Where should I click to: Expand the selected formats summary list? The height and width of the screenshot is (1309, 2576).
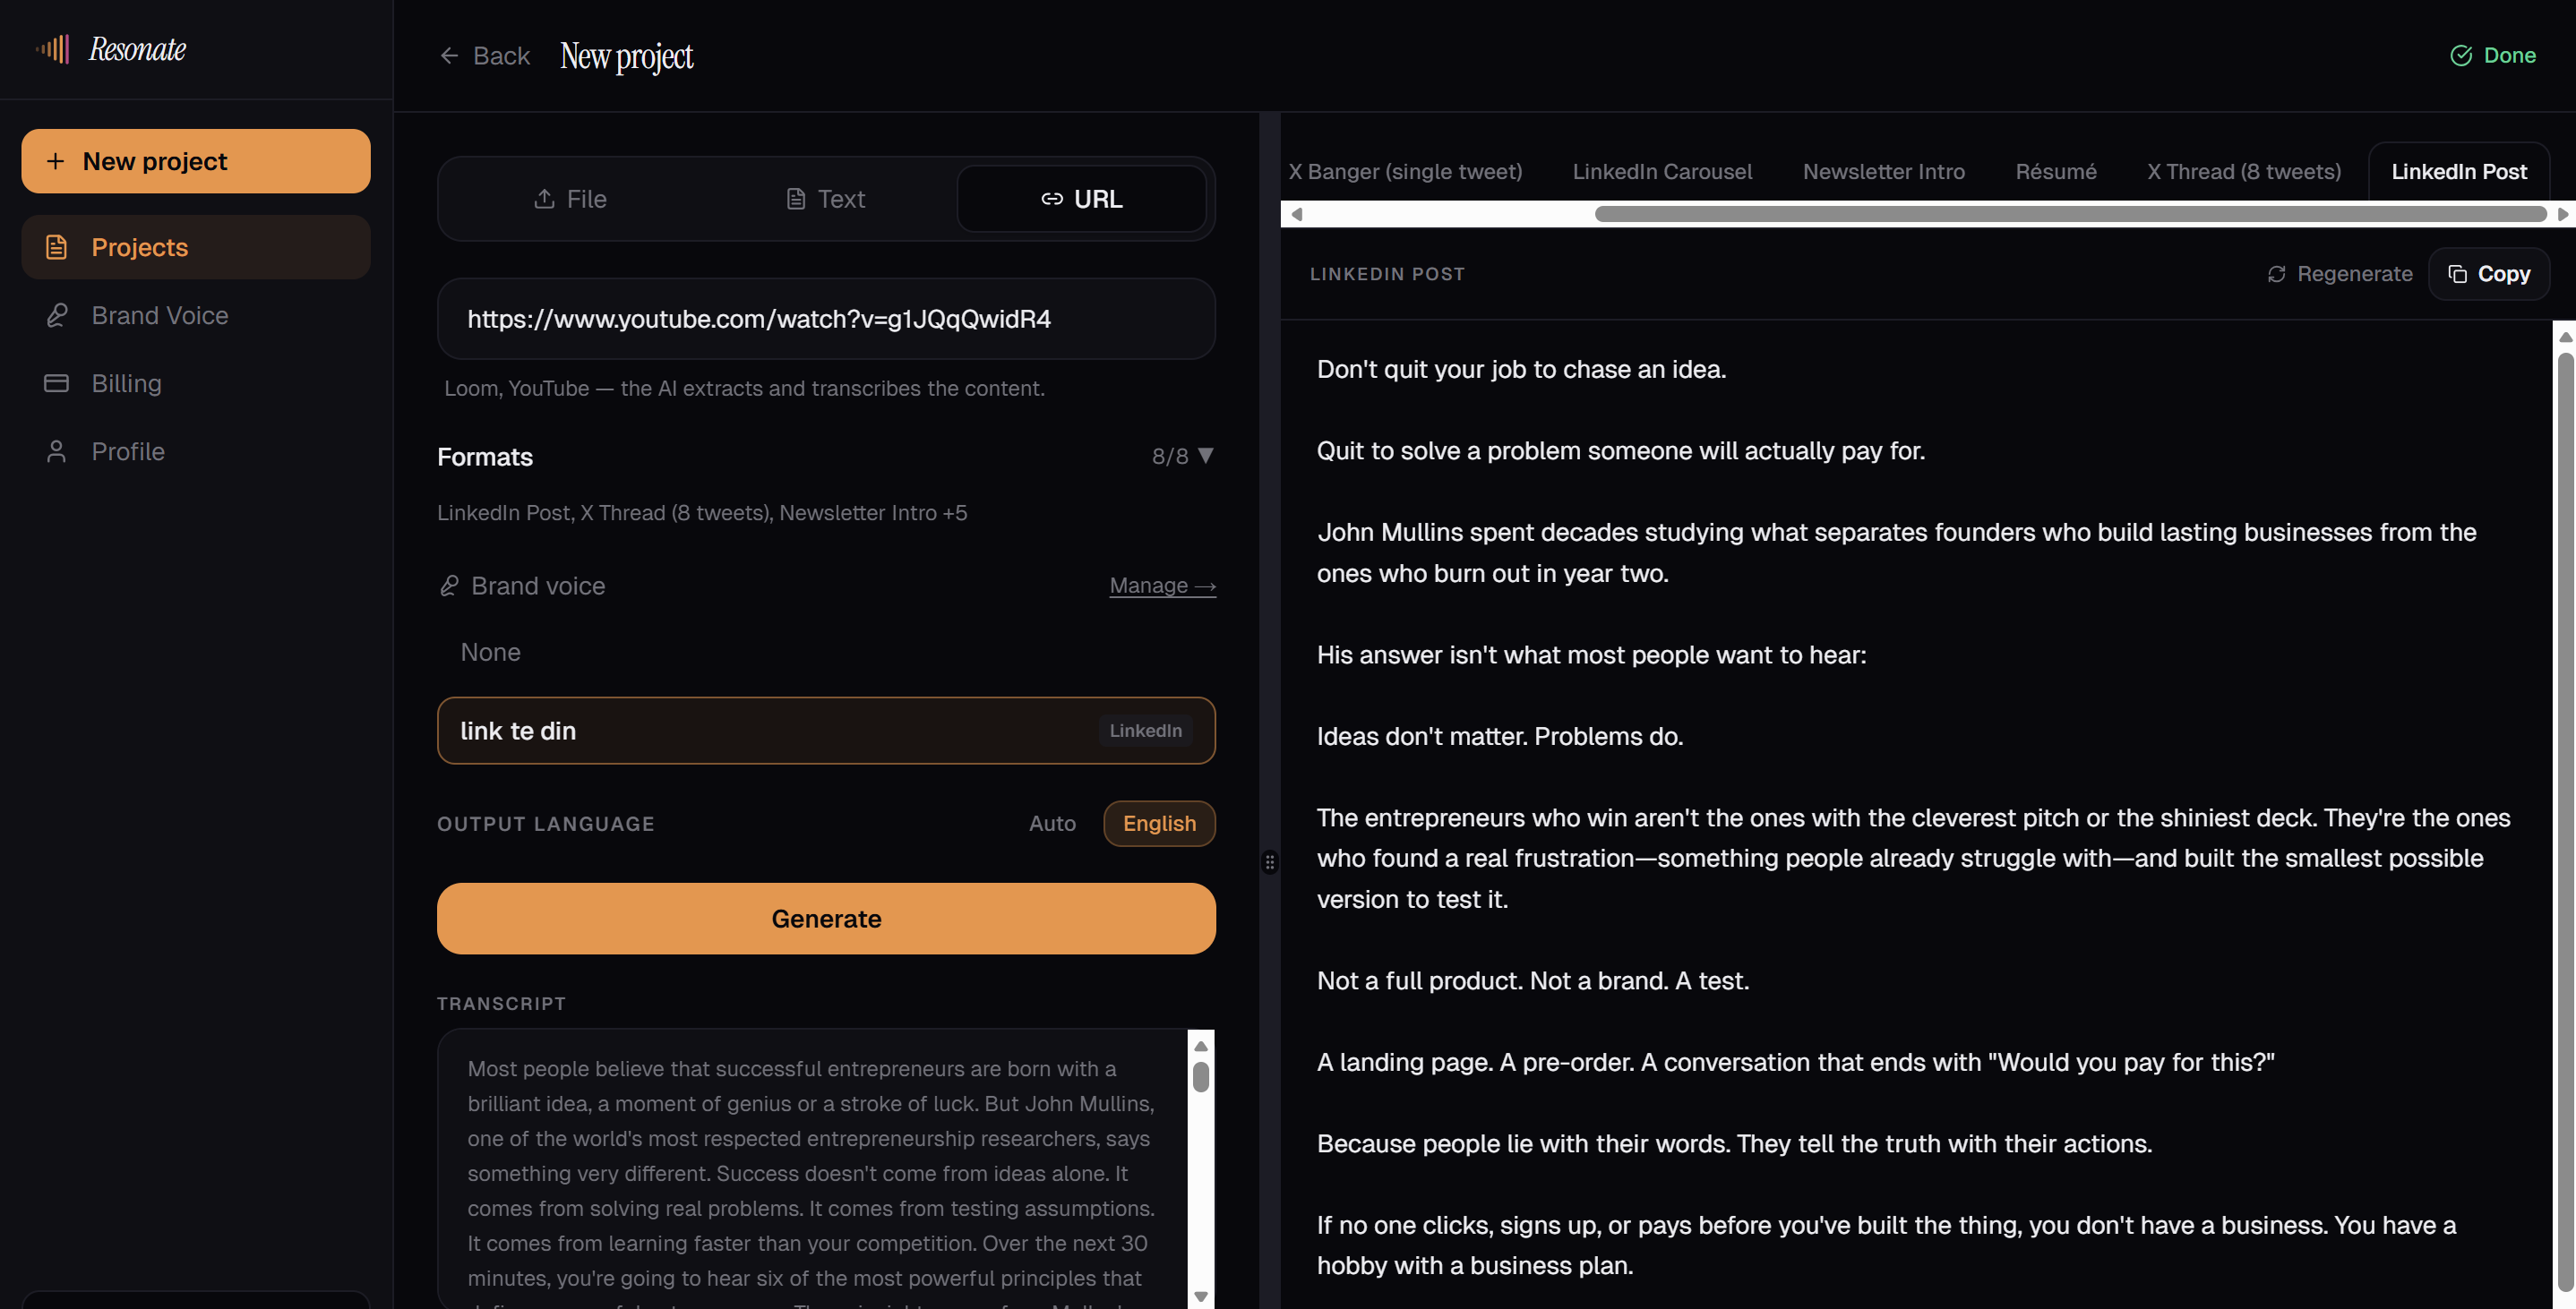[x=701, y=513]
